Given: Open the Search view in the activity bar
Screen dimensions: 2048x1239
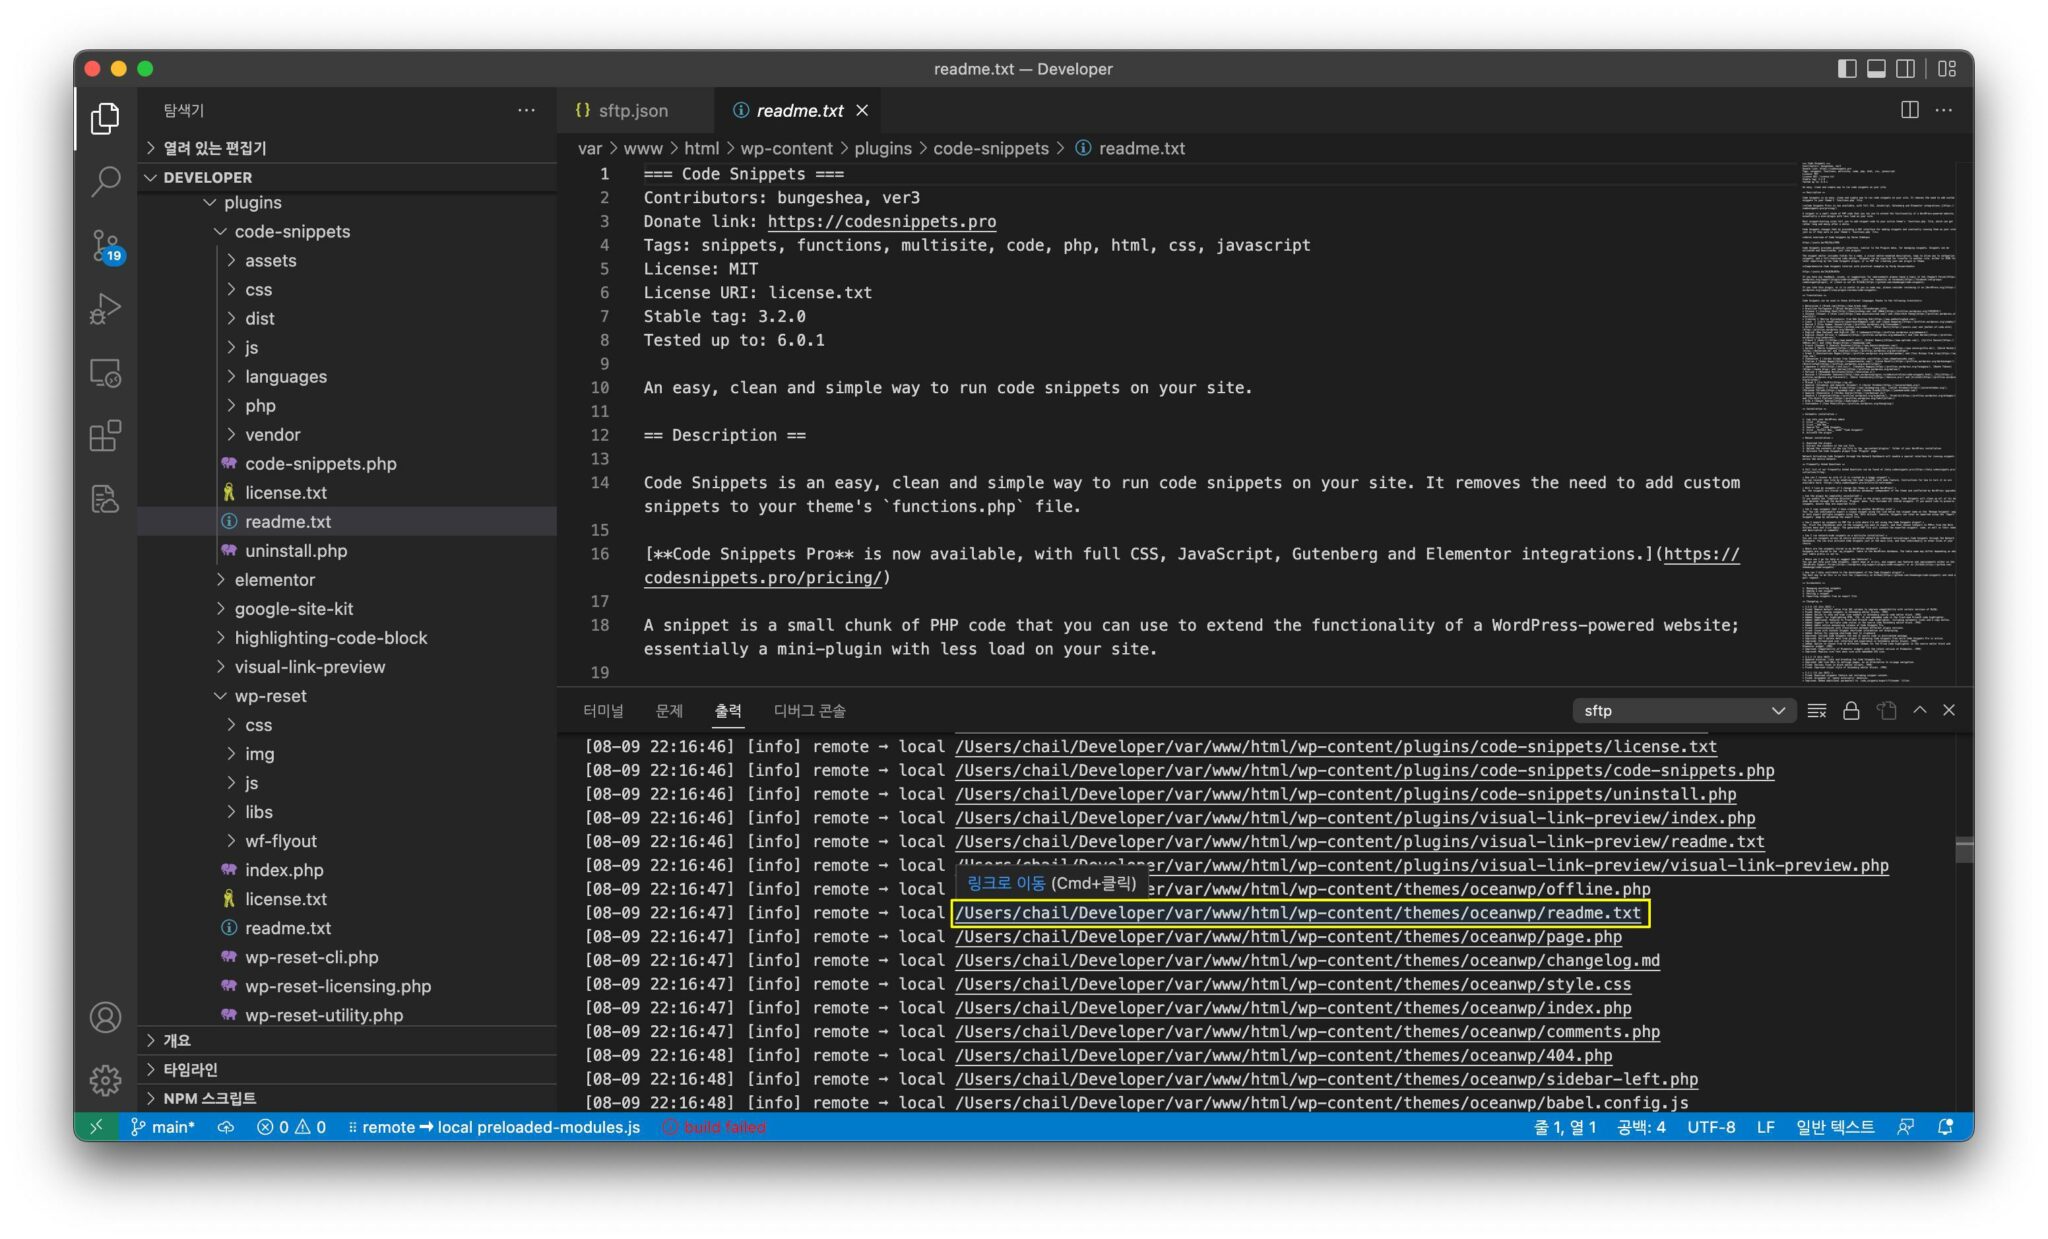Looking at the screenshot, I should pos(105,180).
